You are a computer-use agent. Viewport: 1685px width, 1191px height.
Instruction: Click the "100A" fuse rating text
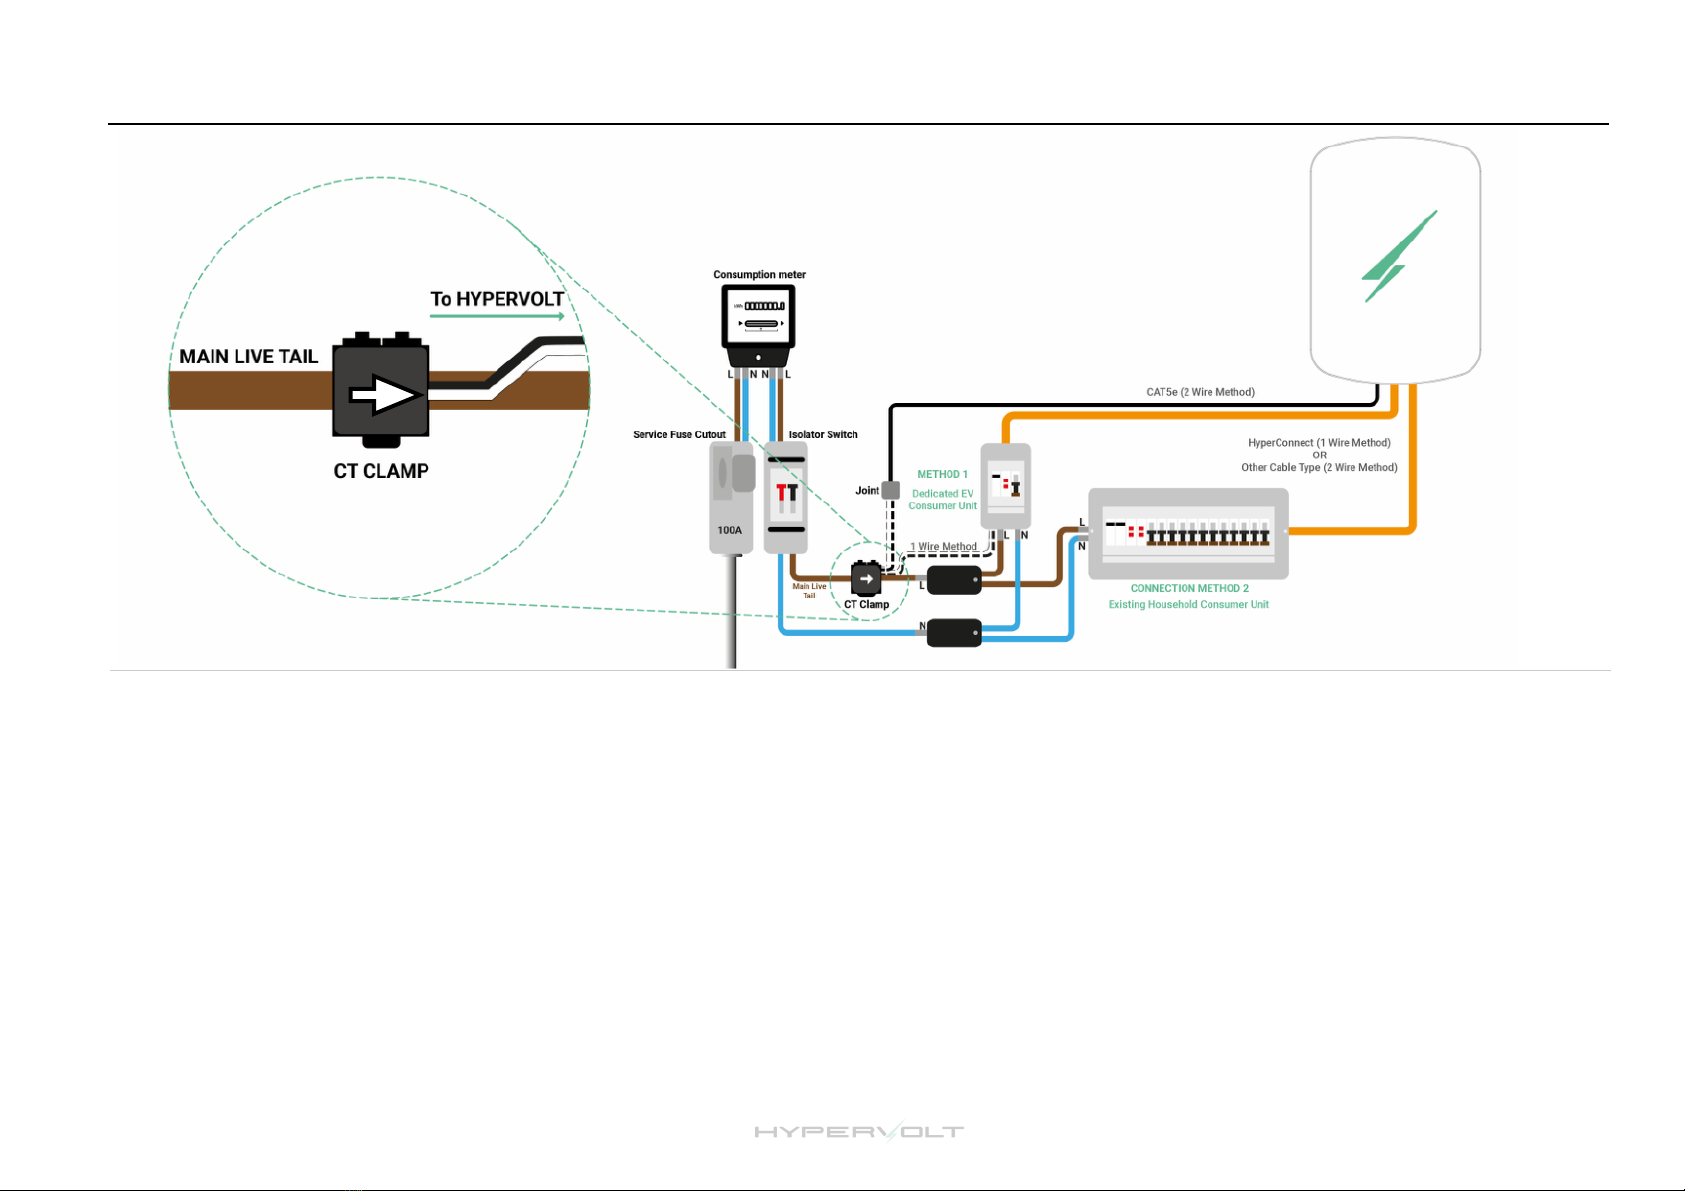730,530
